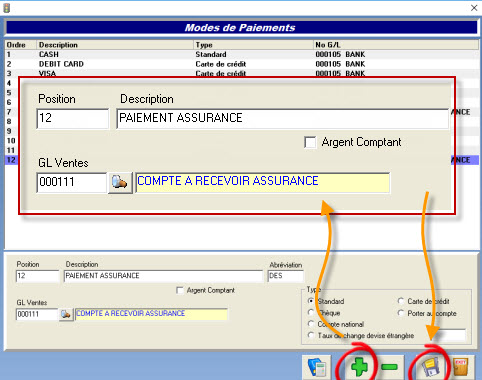Toggle the Argent Comptant checkbox beside Abréviation field
Image resolution: width=482 pixels, height=380 pixels.
point(180,290)
